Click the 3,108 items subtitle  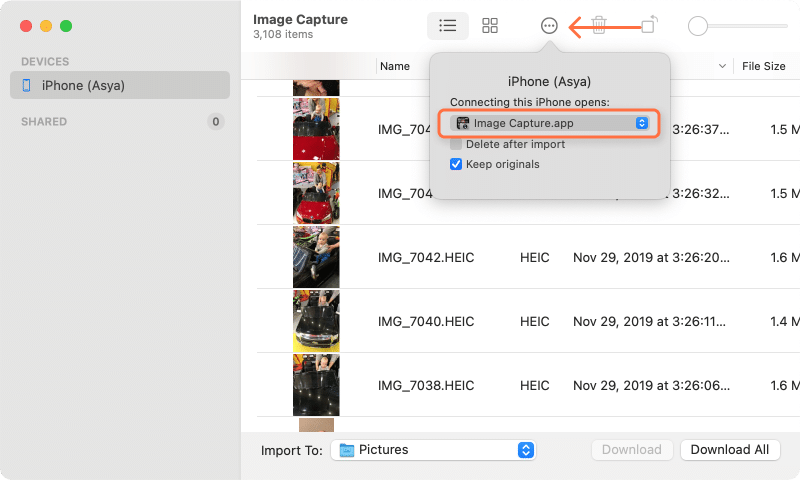tap(283, 34)
